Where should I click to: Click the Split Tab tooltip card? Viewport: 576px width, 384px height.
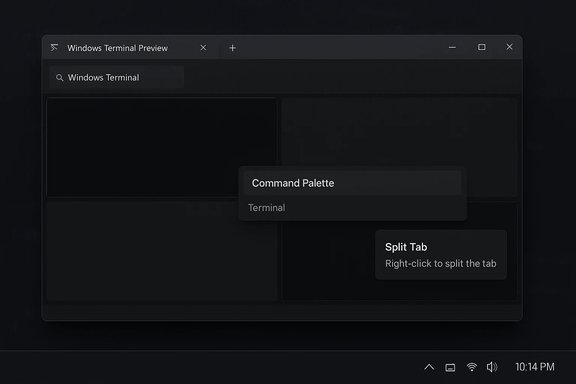coord(441,255)
